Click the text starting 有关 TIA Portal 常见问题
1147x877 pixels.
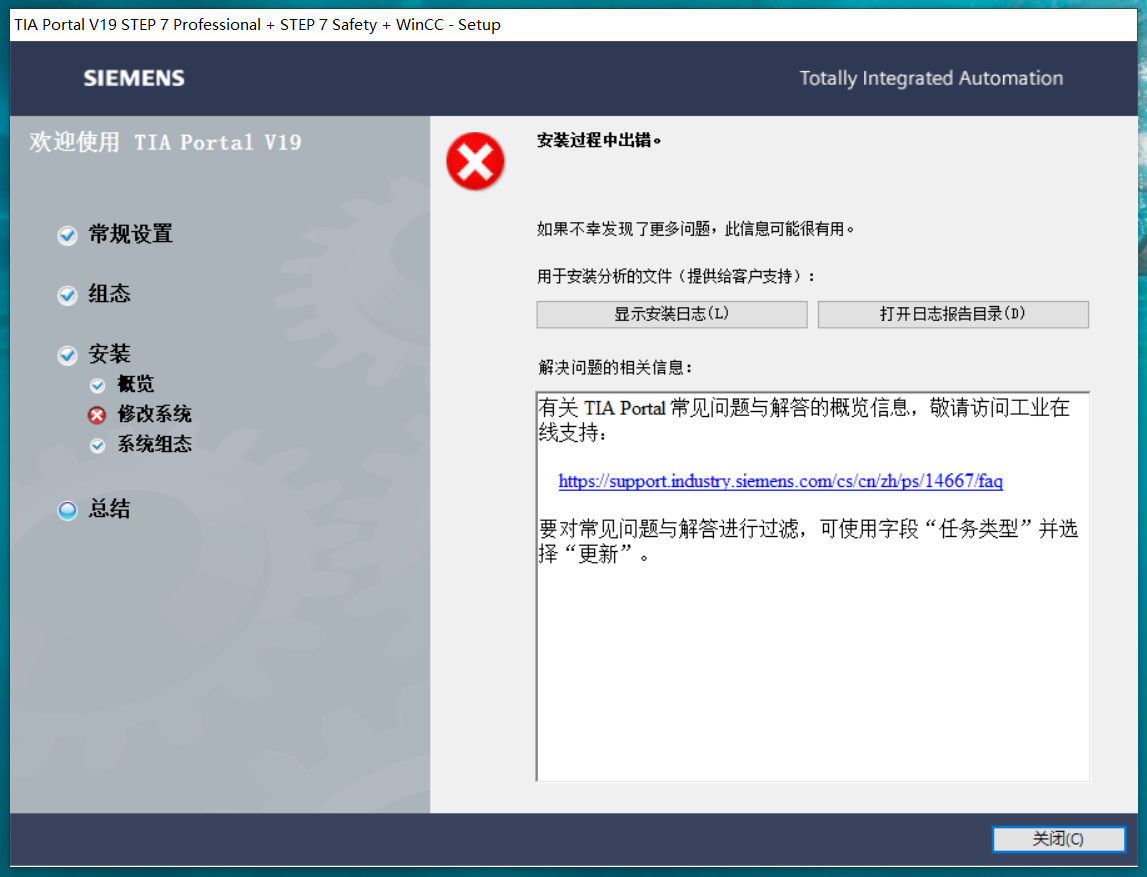[805, 420]
